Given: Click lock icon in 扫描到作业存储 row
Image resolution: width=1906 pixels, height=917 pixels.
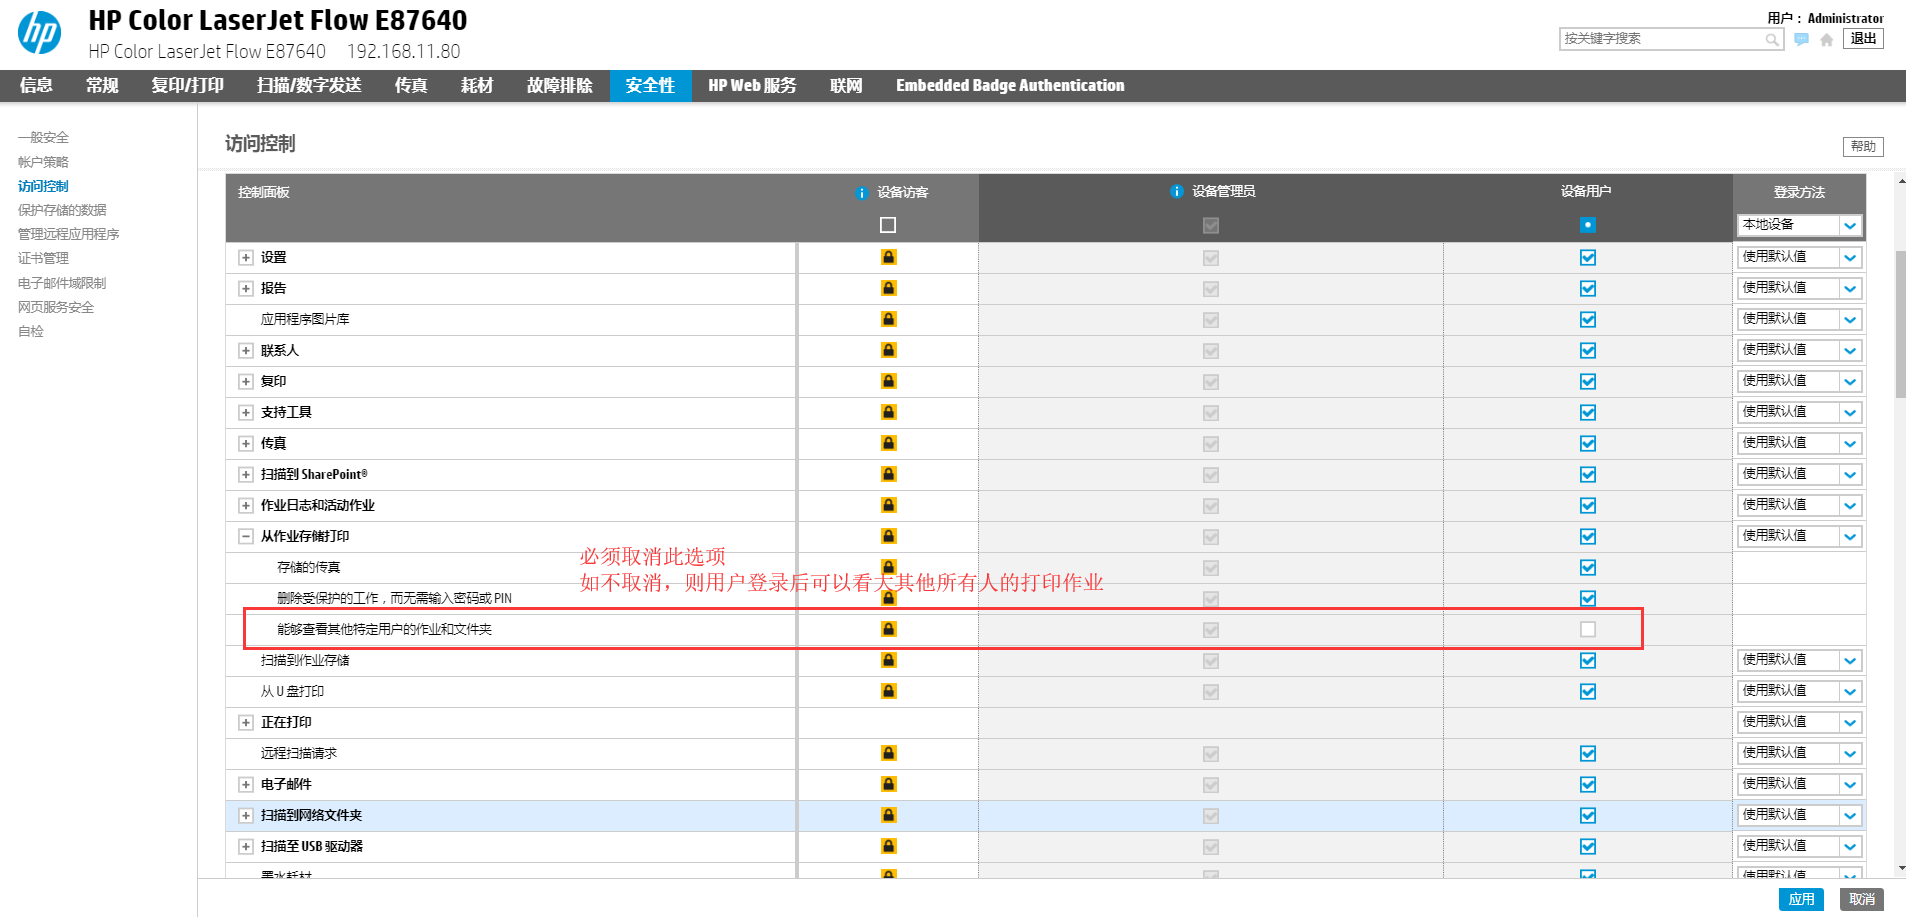Looking at the screenshot, I should [x=888, y=660].
